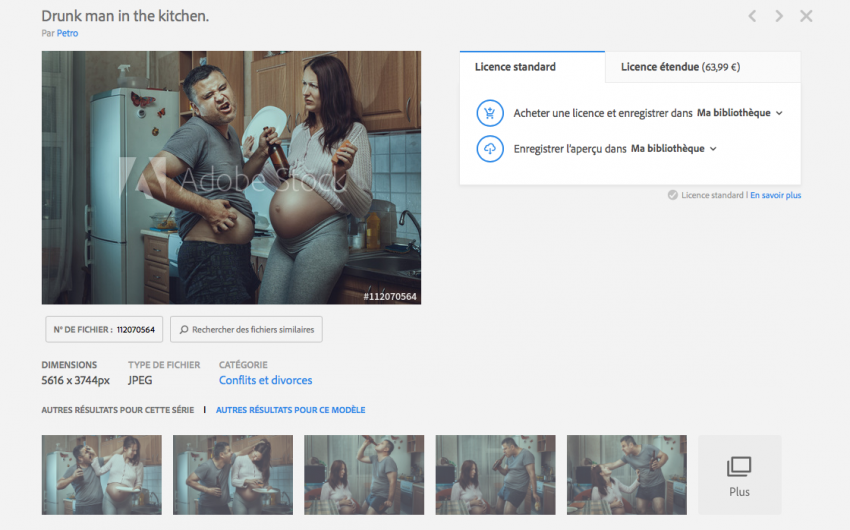Viewport: 850px width, 530px height.
Task: Open the Conflits et divorces category
Action: 266,380
